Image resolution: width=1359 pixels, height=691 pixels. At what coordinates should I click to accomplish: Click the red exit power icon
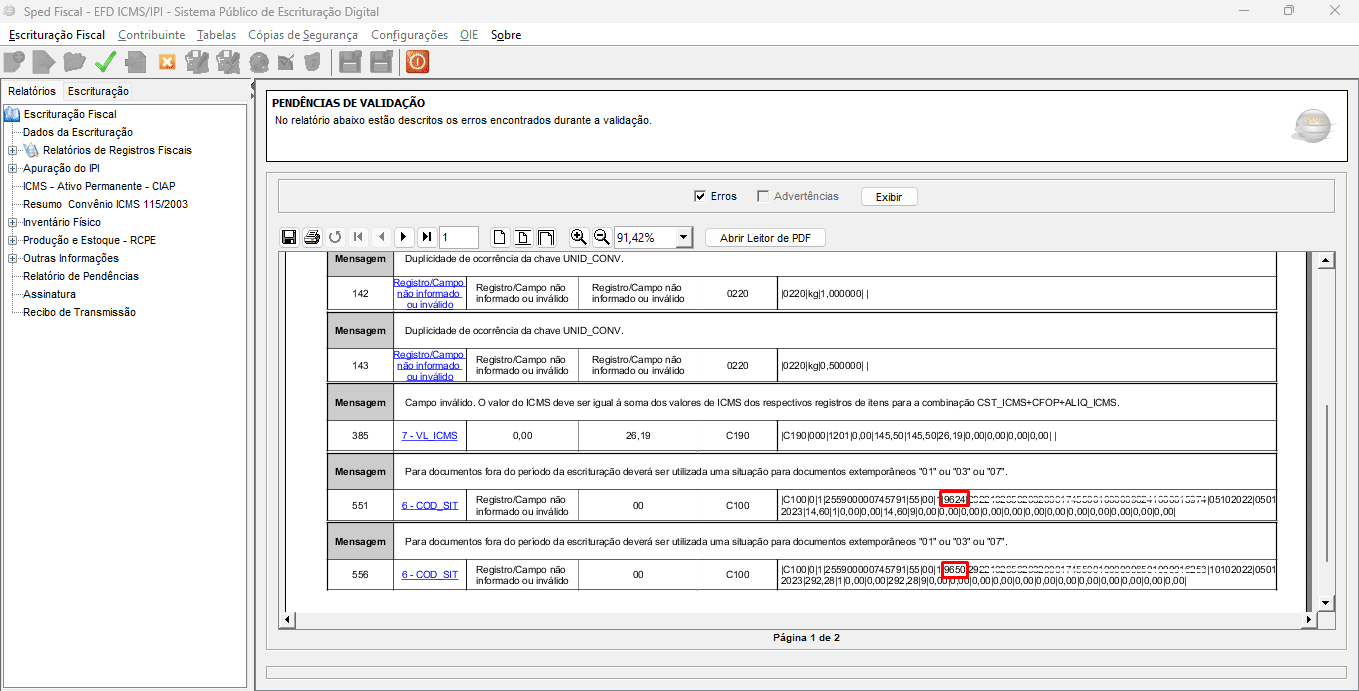[417, 62]
